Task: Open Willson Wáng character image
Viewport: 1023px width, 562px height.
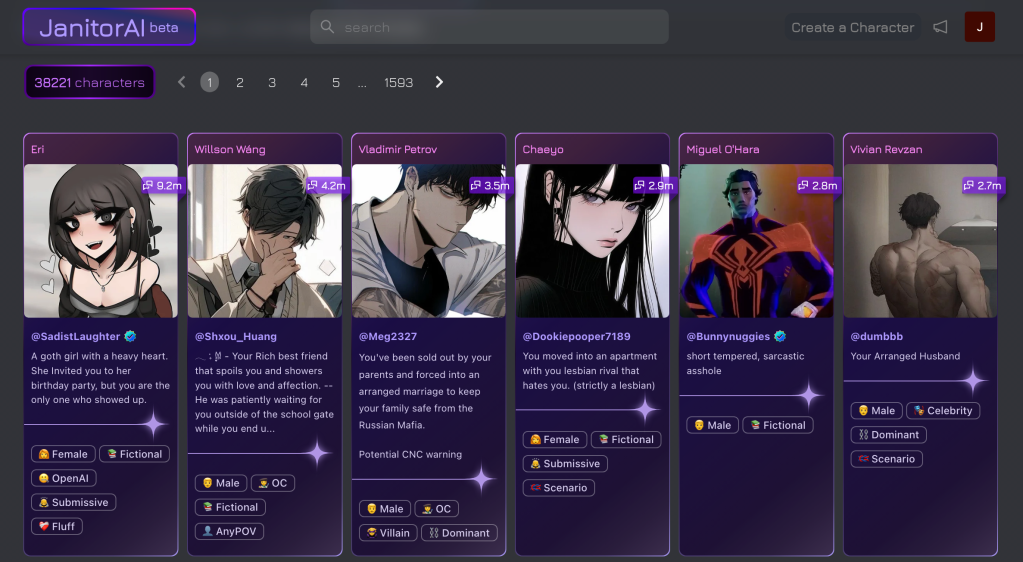Action: point(264,241)
